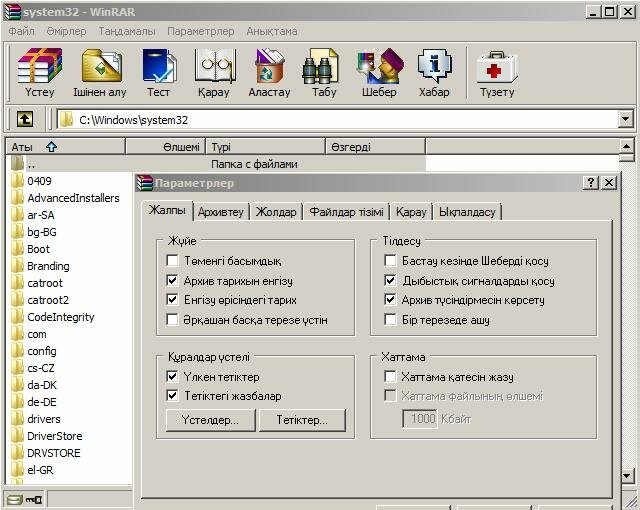Enable Бастау кезінде Шеберді қосу checkbox
This screenshot has width=640, height=510.
tap(390, 260)
